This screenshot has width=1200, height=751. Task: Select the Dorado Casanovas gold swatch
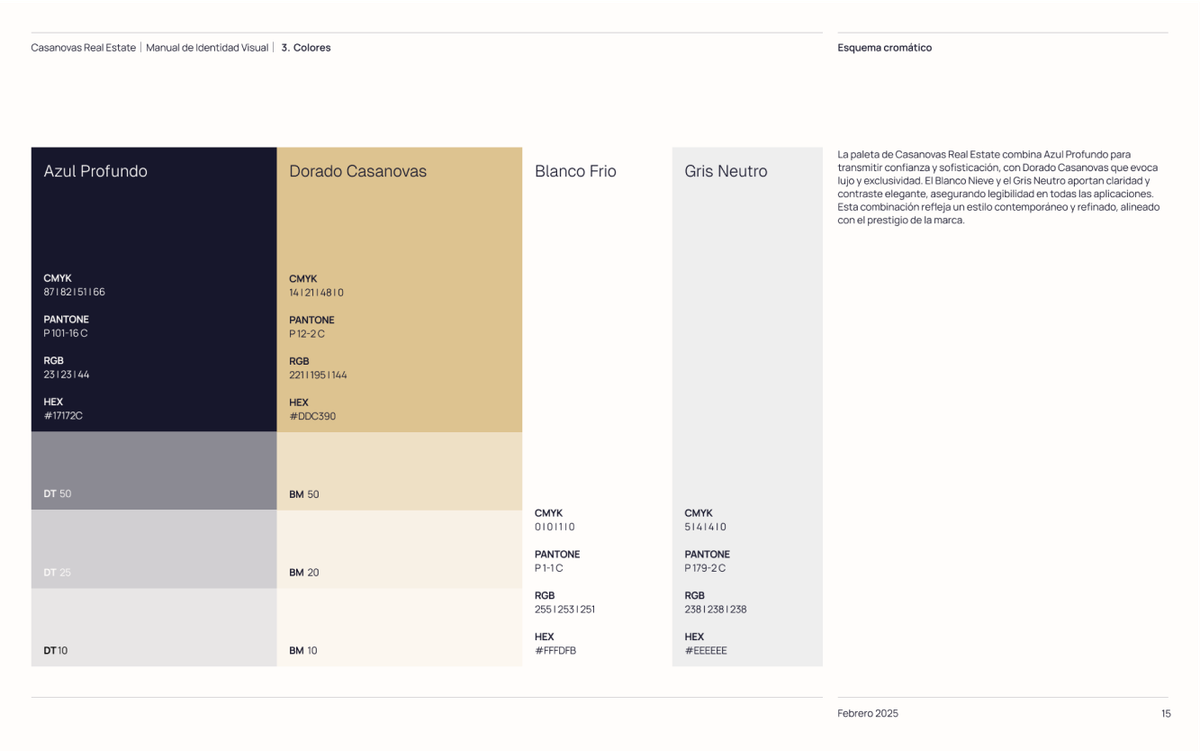tap(399, 290)
